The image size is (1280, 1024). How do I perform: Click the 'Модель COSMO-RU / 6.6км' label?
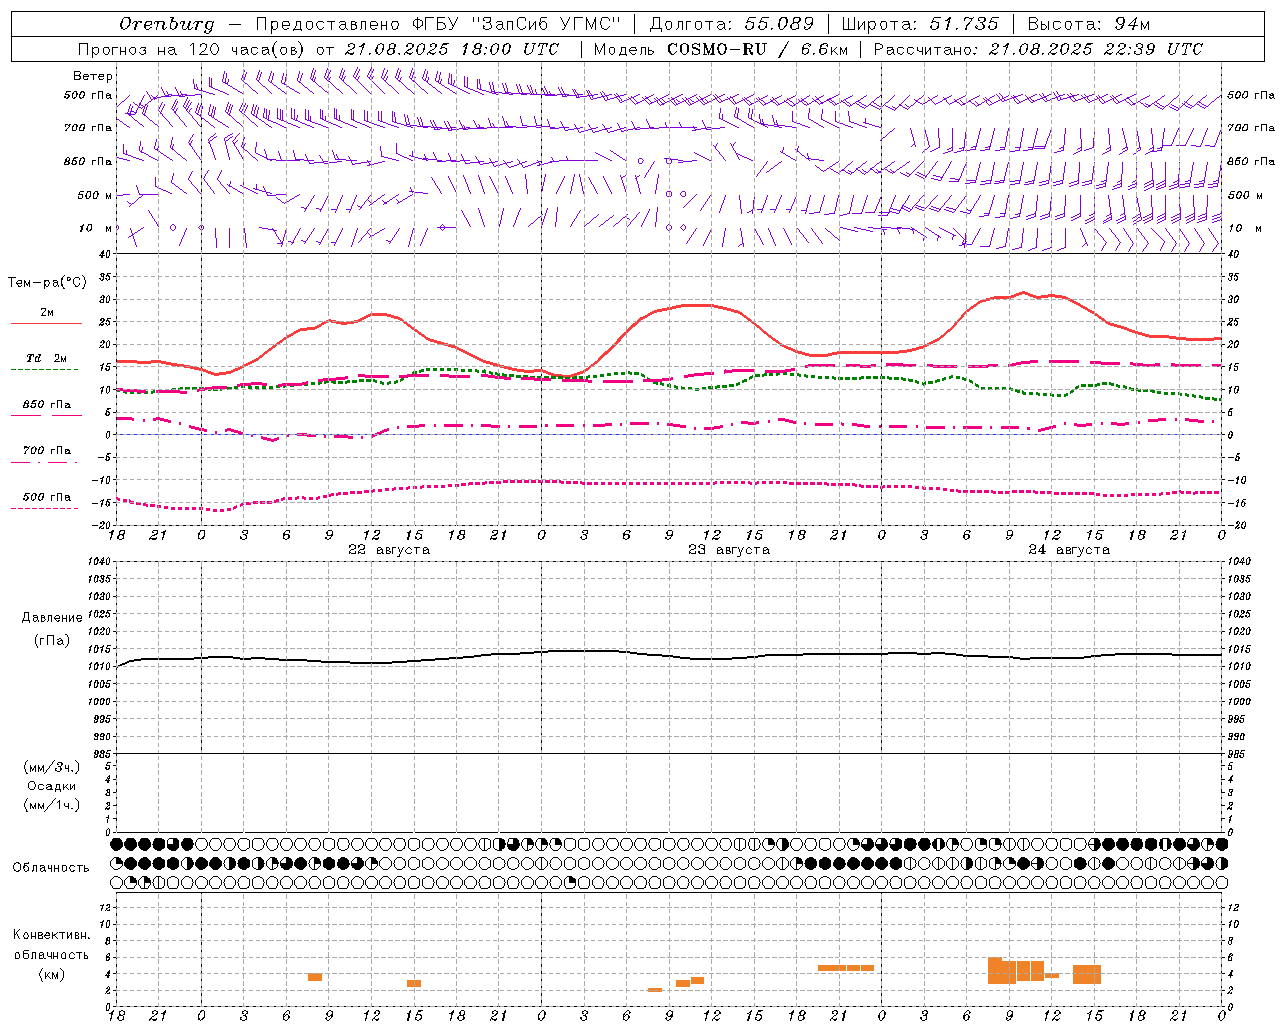point(720,49)
